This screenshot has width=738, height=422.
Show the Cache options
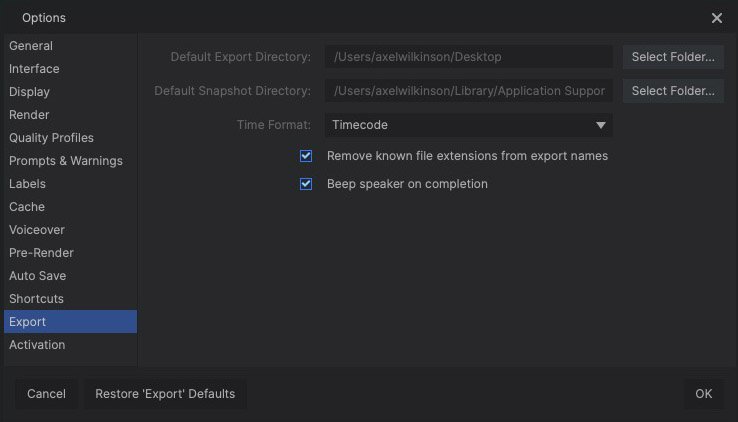tap(27, 207)
